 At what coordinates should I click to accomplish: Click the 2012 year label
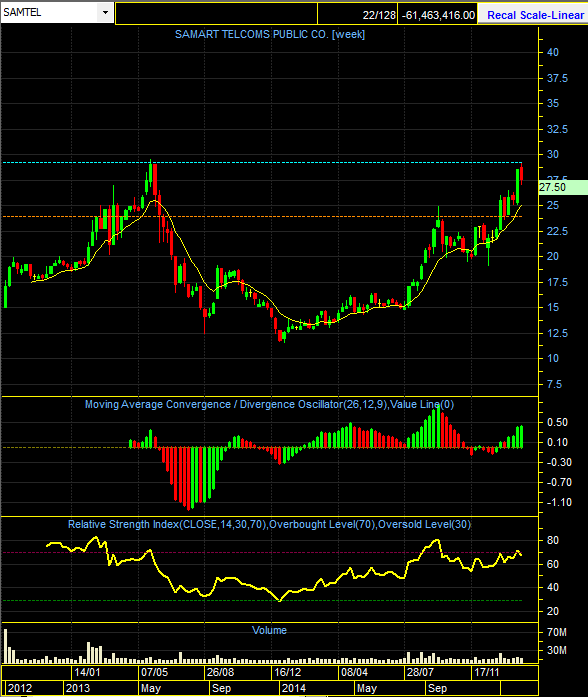pos(20,688)
